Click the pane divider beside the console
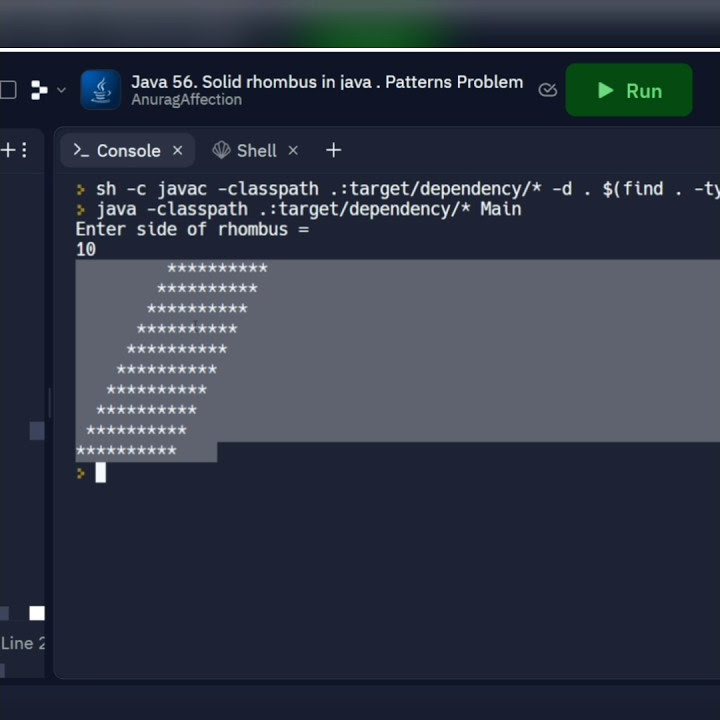Screen dimensions: 720x720 49,400
